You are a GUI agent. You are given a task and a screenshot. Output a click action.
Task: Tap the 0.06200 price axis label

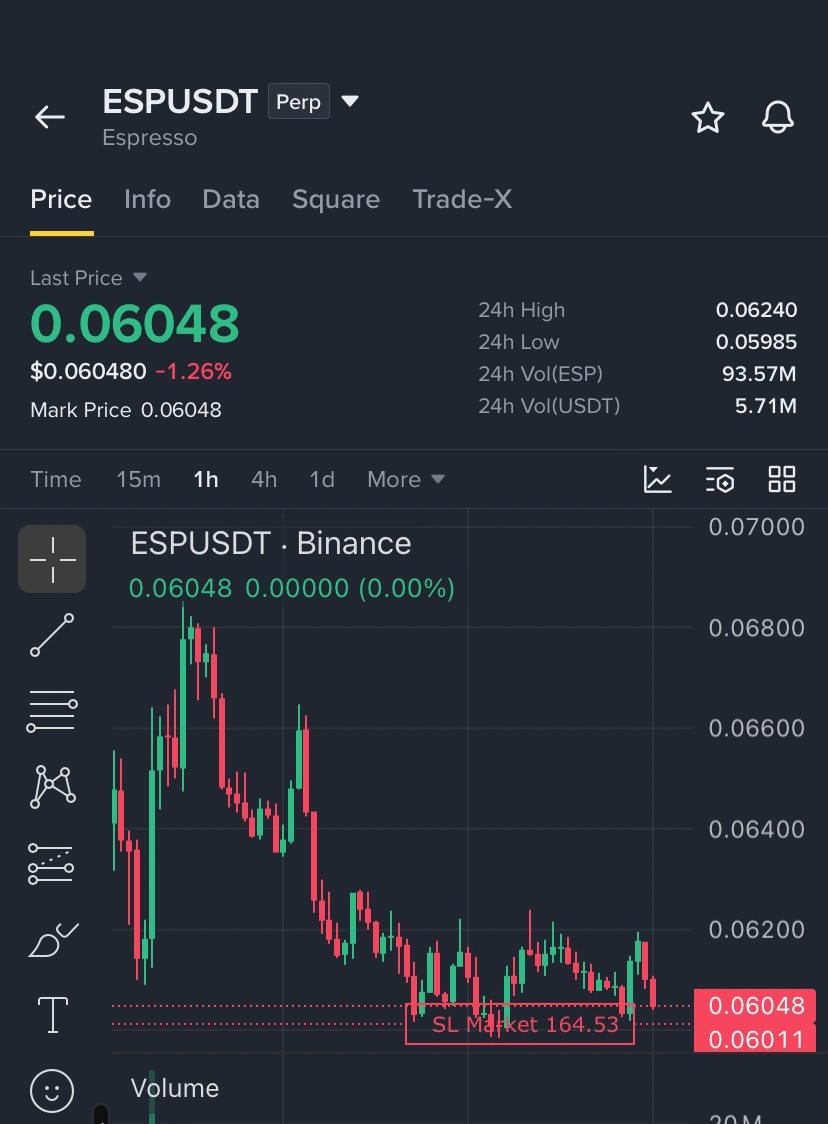coord(756,930)
